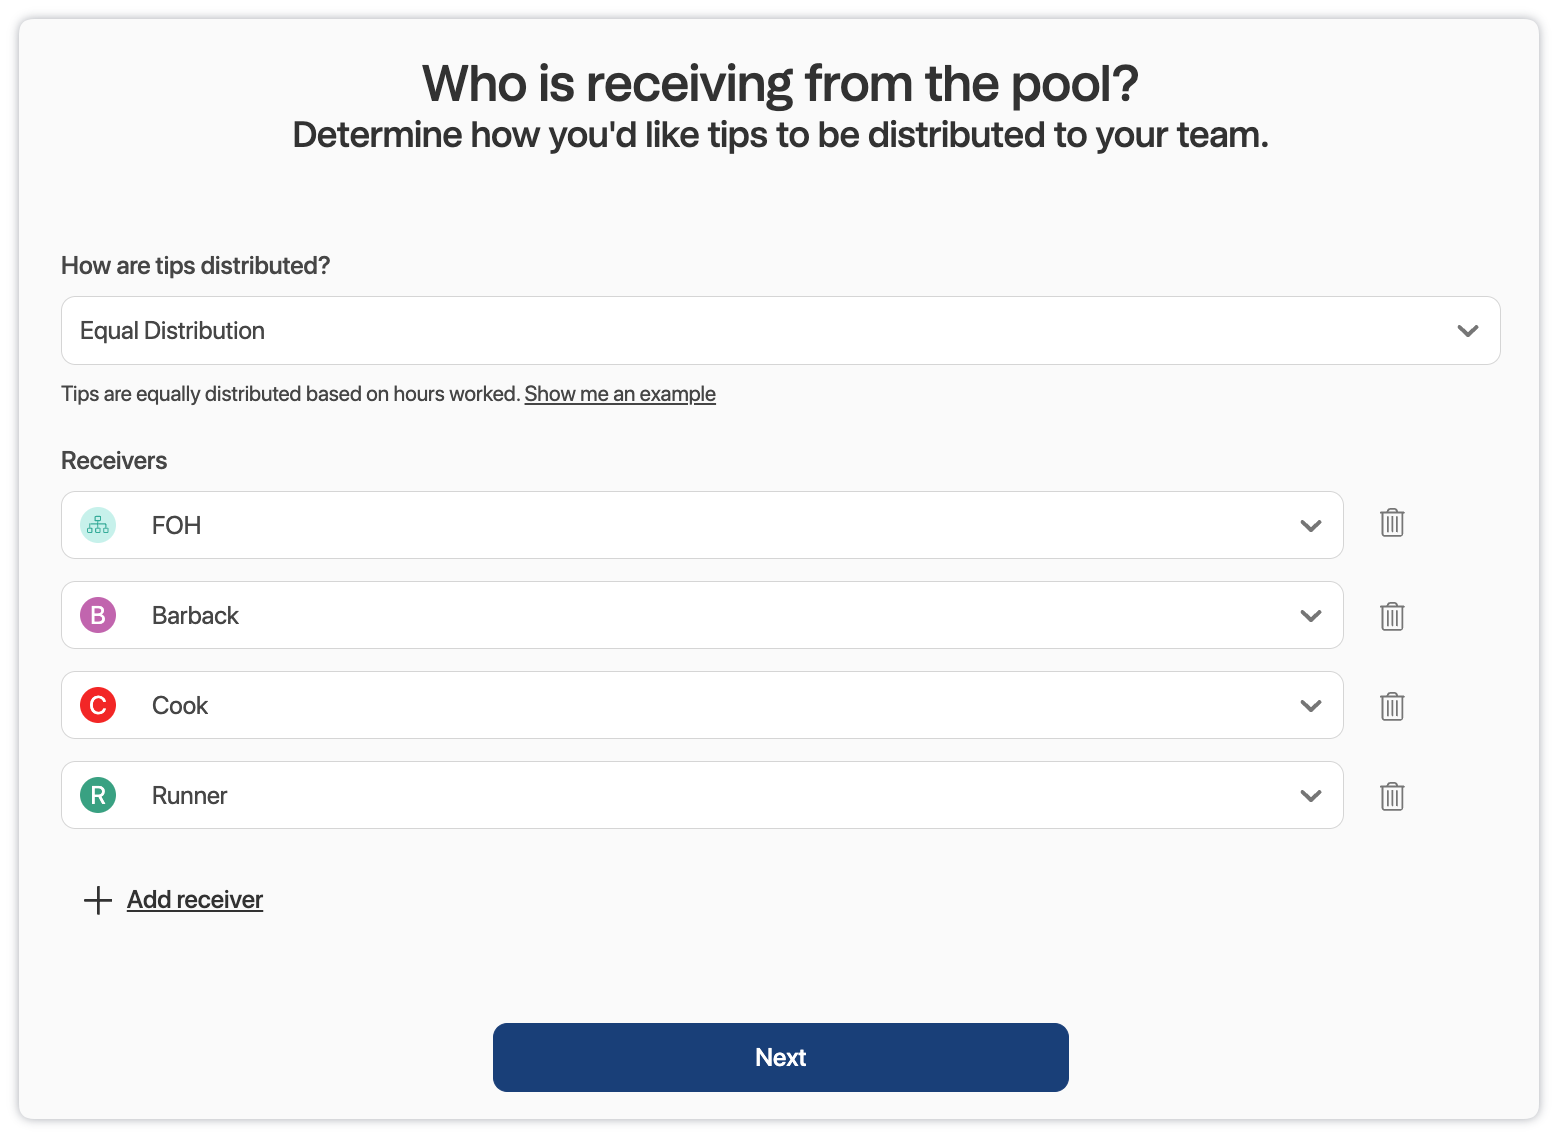Remove Barback receiver using trash icon
This screenshot has width=1558, height=1138.
[1392, 616]
